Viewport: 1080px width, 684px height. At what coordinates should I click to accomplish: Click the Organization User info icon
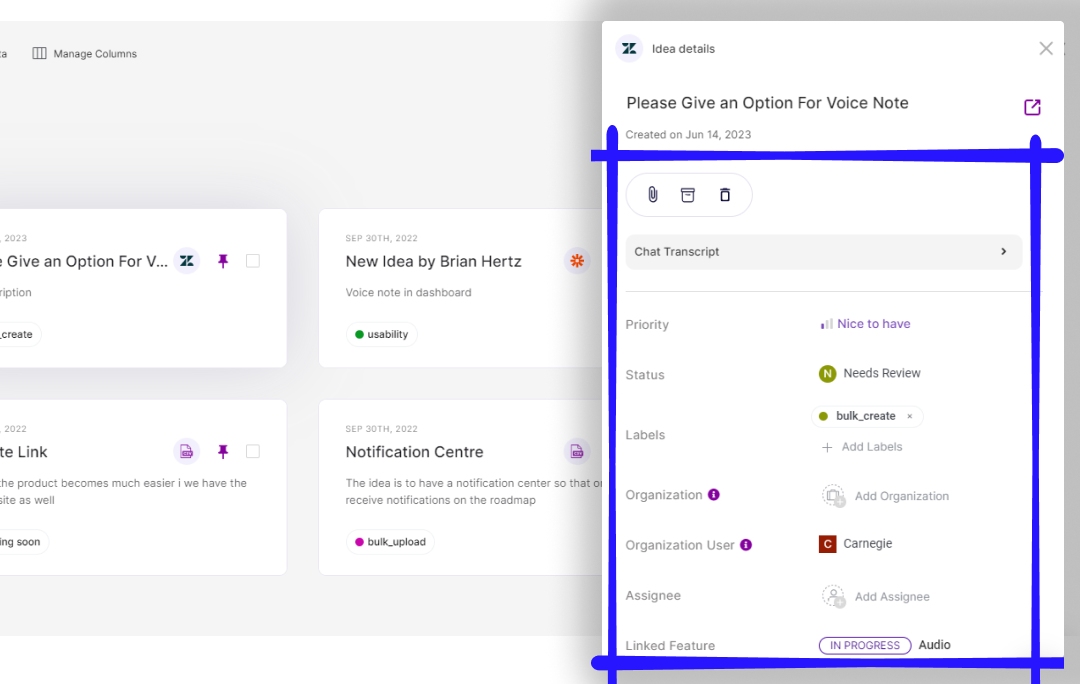pos(746,545)
